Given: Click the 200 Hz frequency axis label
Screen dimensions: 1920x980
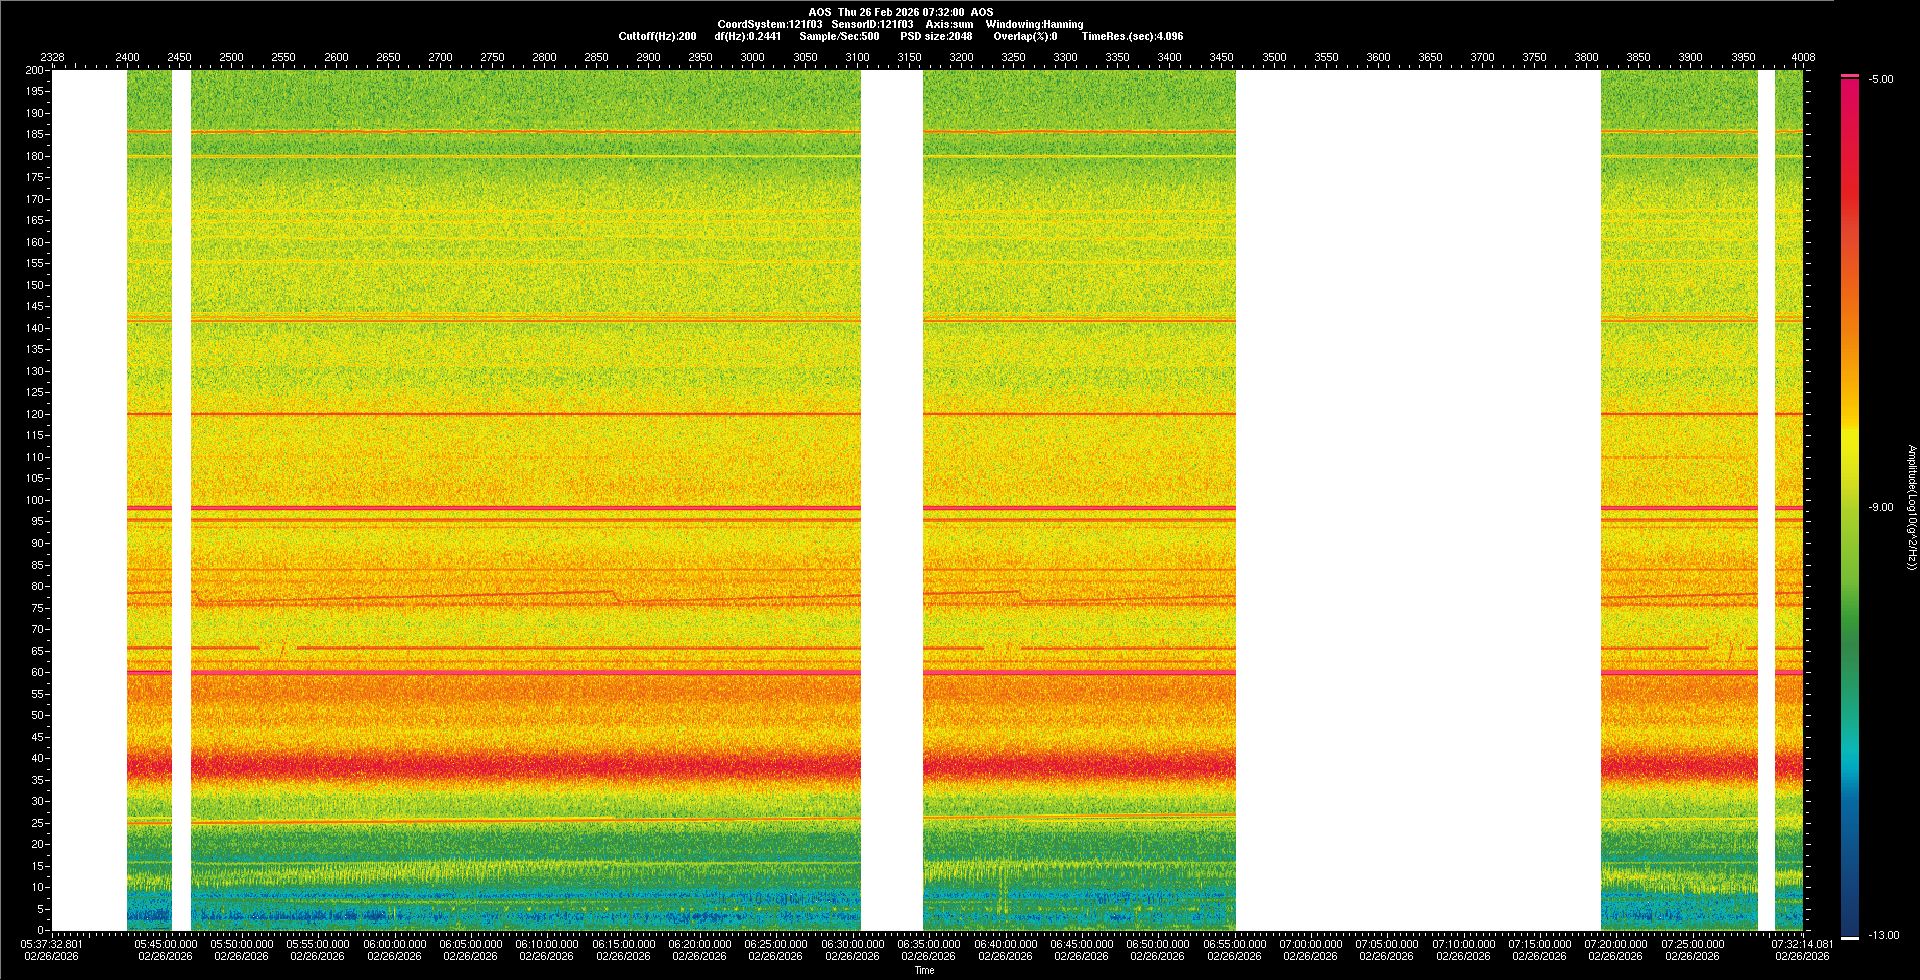Looking at the screenshot, I should 35,71.
